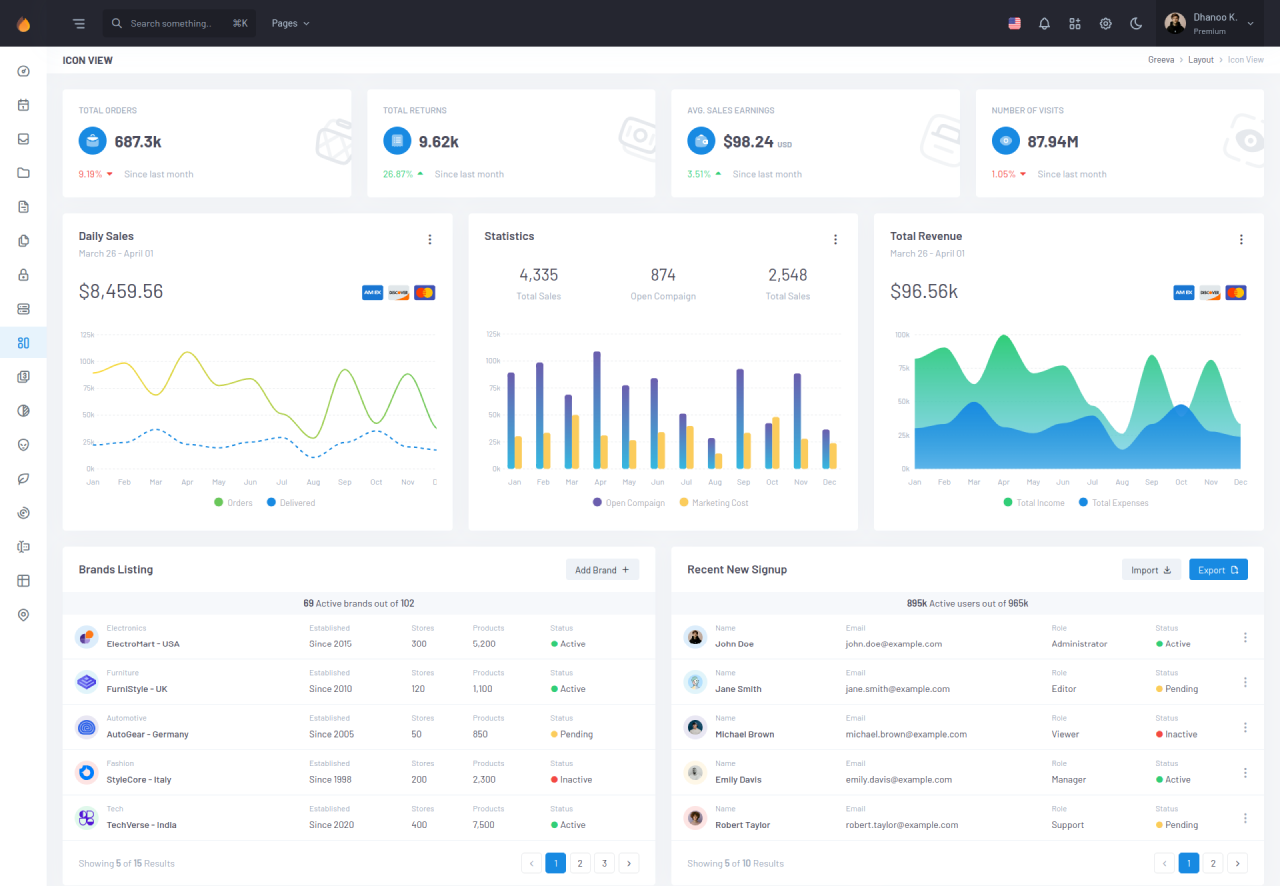Open the lock sidebar icon

tap(23, 275)
